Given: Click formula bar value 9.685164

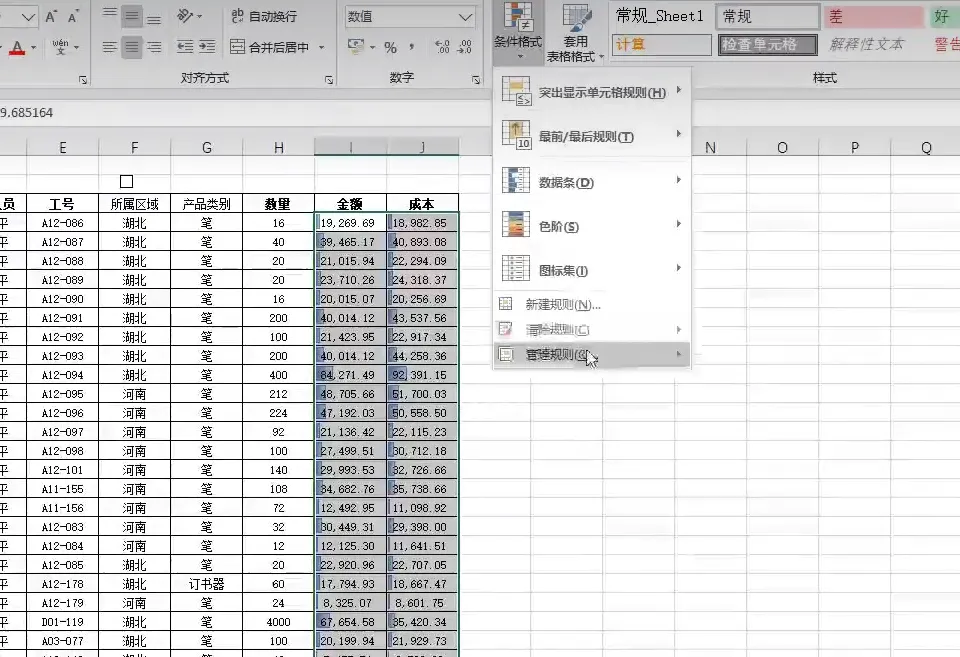Looking at the screenshot, I should [x=26, y=113].
